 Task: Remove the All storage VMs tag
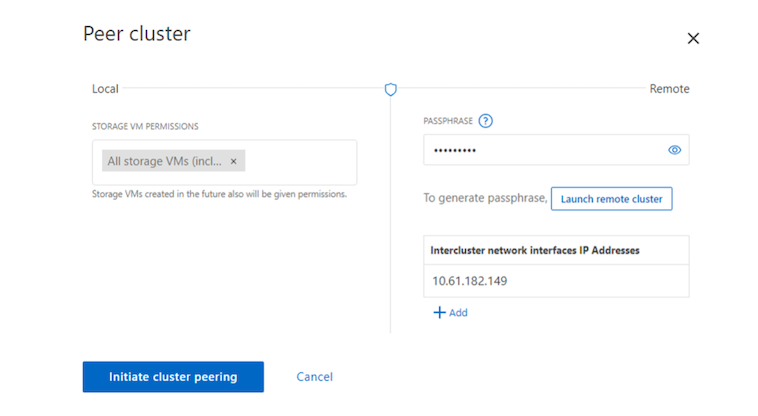point(233,161)
